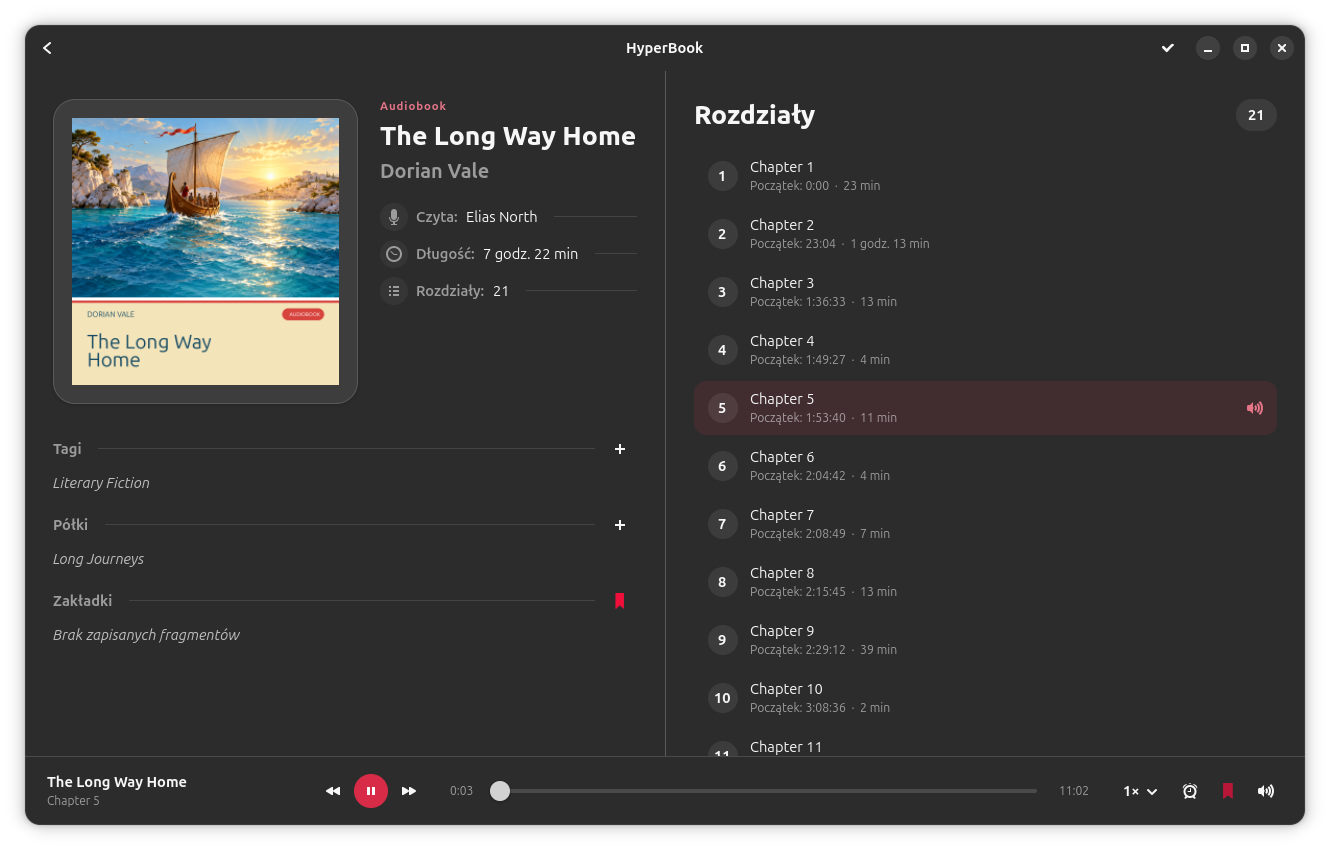The width and height of the screenshot is (1330, 850).
Task: Click author name Dorian Vale
Action: (434, 171)
